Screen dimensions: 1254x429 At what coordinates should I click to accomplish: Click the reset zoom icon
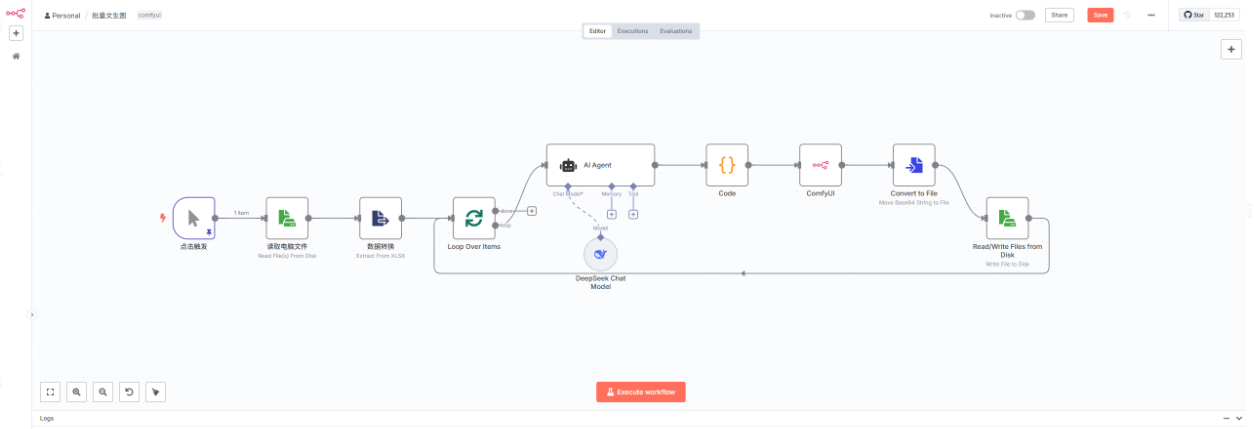click(x=129, y=392)
